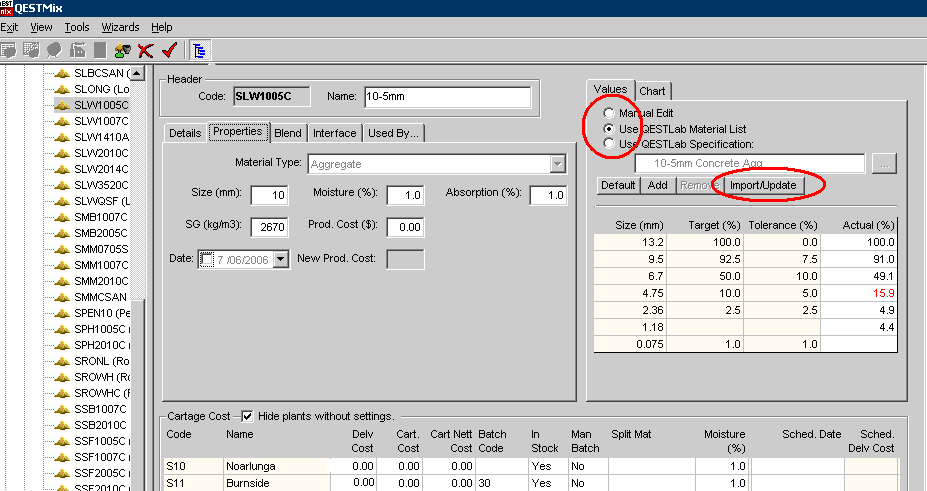Click the material pile and bucket toolbar icon

pyautogui.click(x=122, y=49)
